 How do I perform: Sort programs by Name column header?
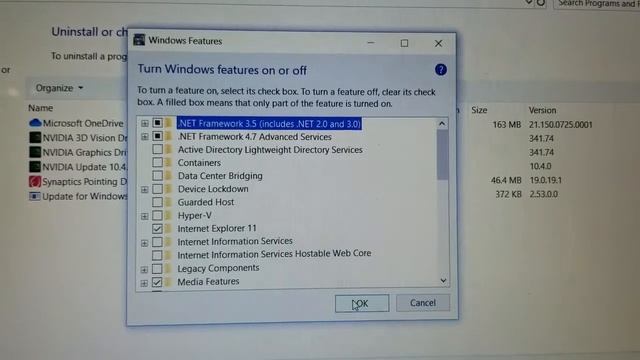[40, 108]
